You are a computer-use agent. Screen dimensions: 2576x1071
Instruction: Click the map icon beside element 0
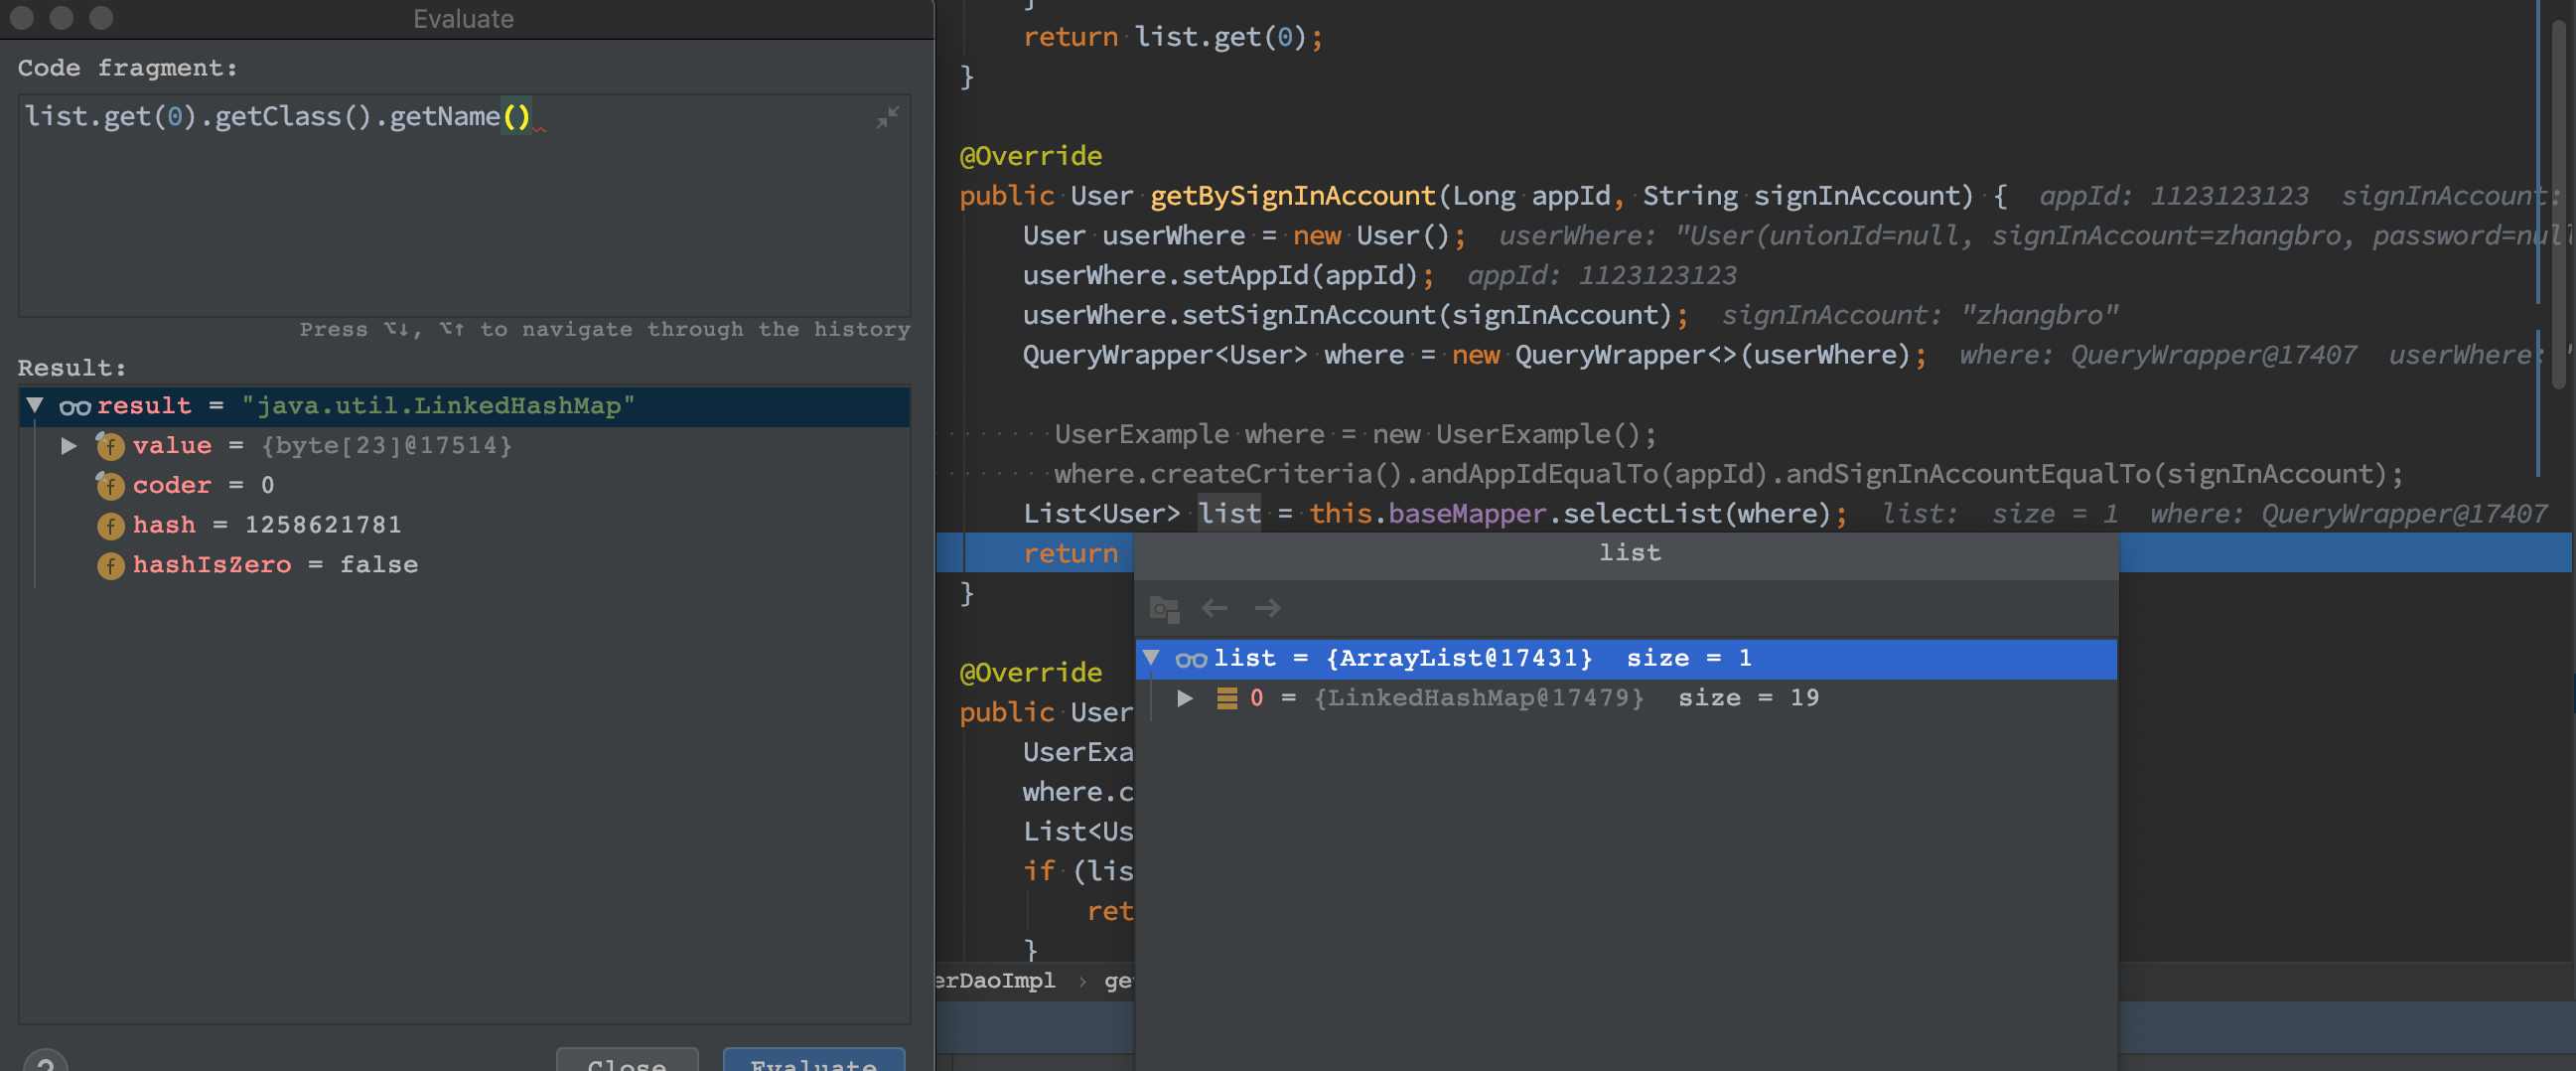1227,698
